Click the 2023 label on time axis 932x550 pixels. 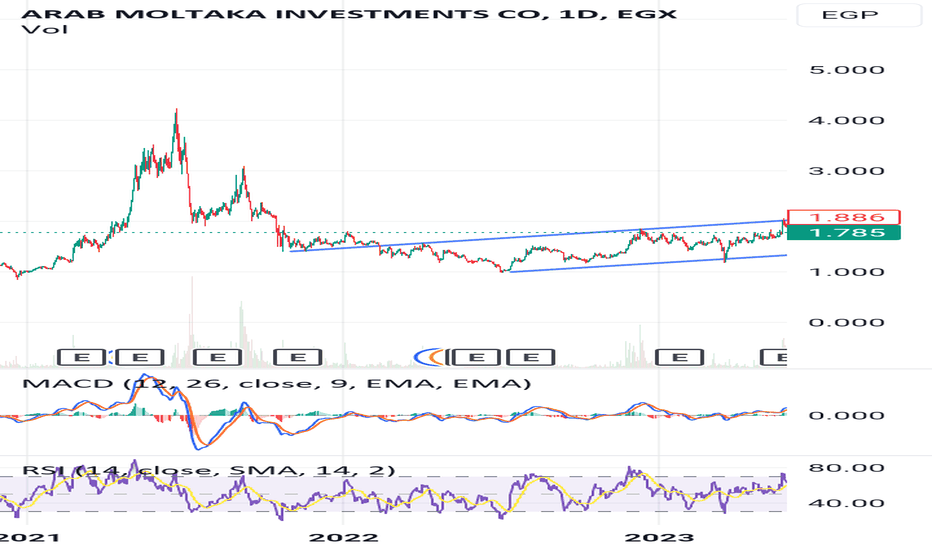click(659, 538)
